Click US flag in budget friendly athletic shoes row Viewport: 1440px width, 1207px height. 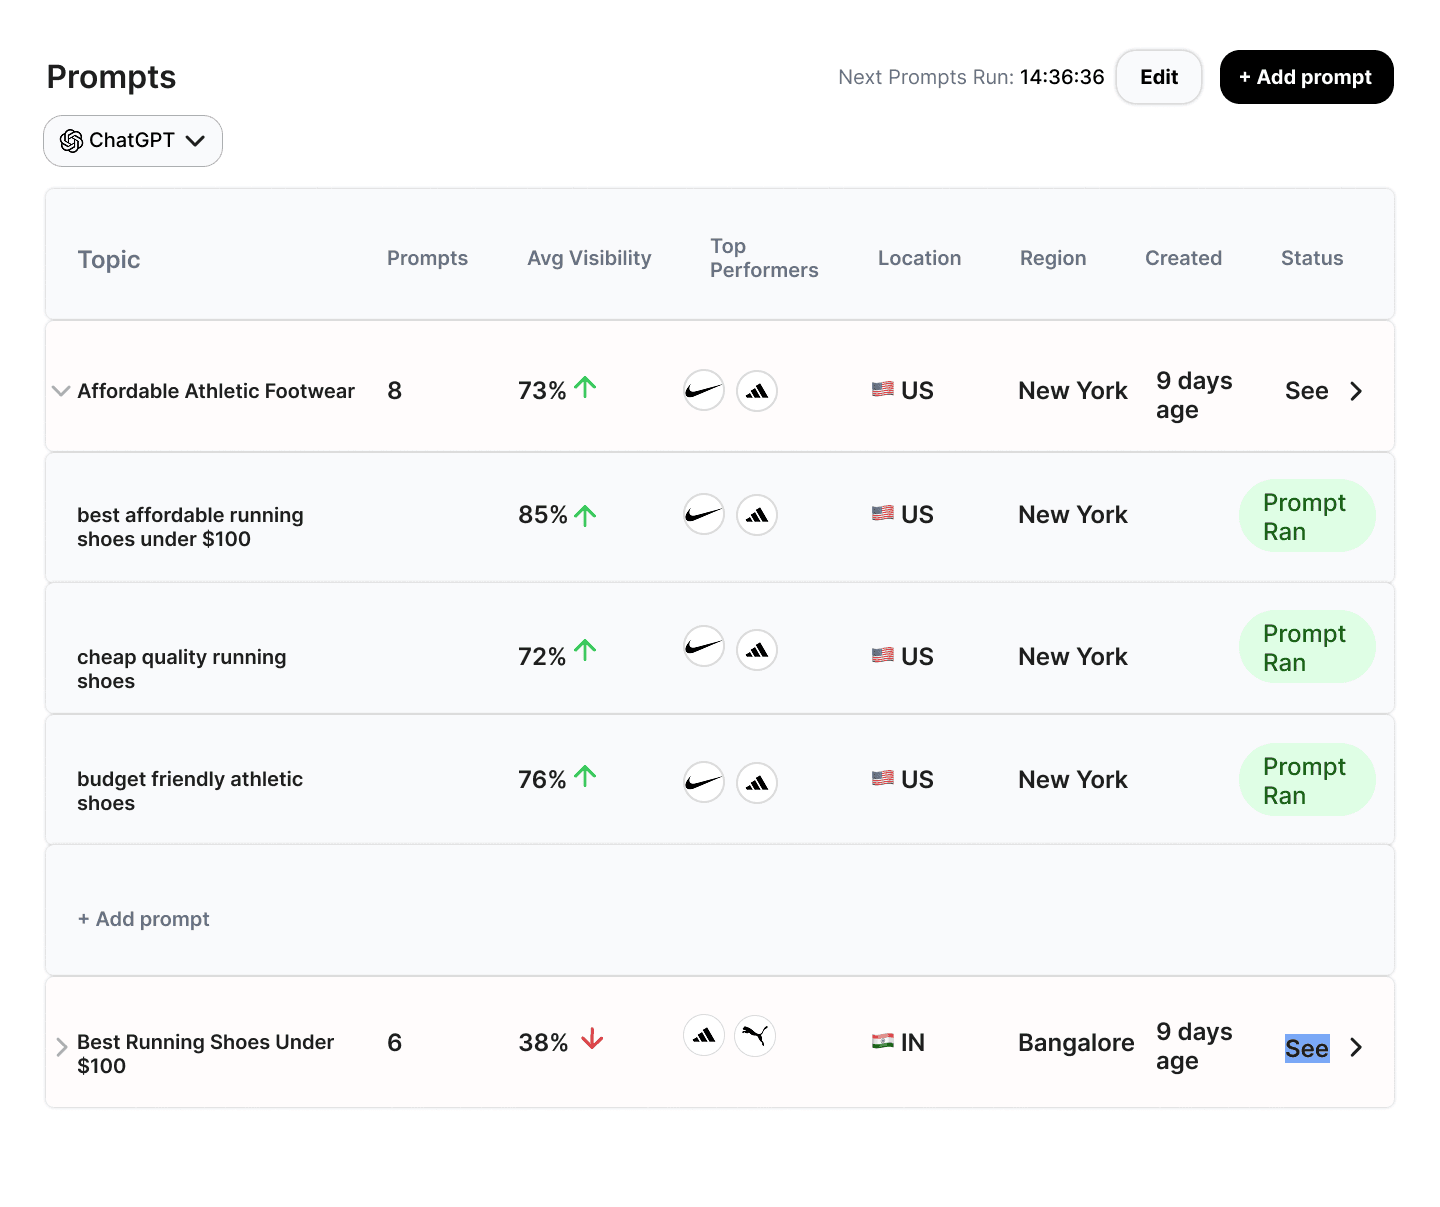883,777
